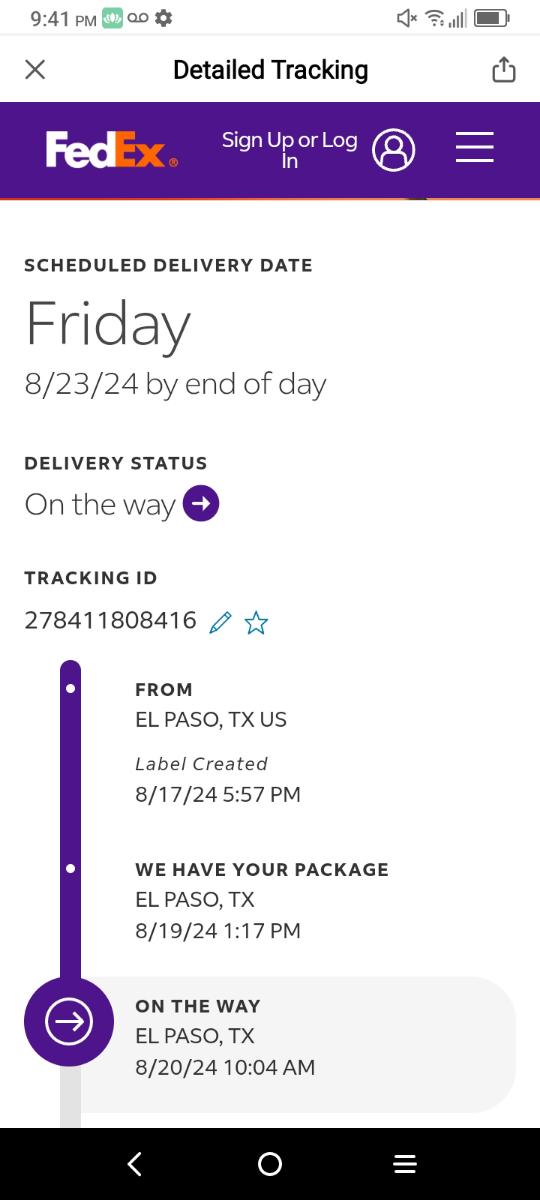Screen dimensions: 540x1200
Task: Tap the user profile avatar icon
Action: point(394,150)
